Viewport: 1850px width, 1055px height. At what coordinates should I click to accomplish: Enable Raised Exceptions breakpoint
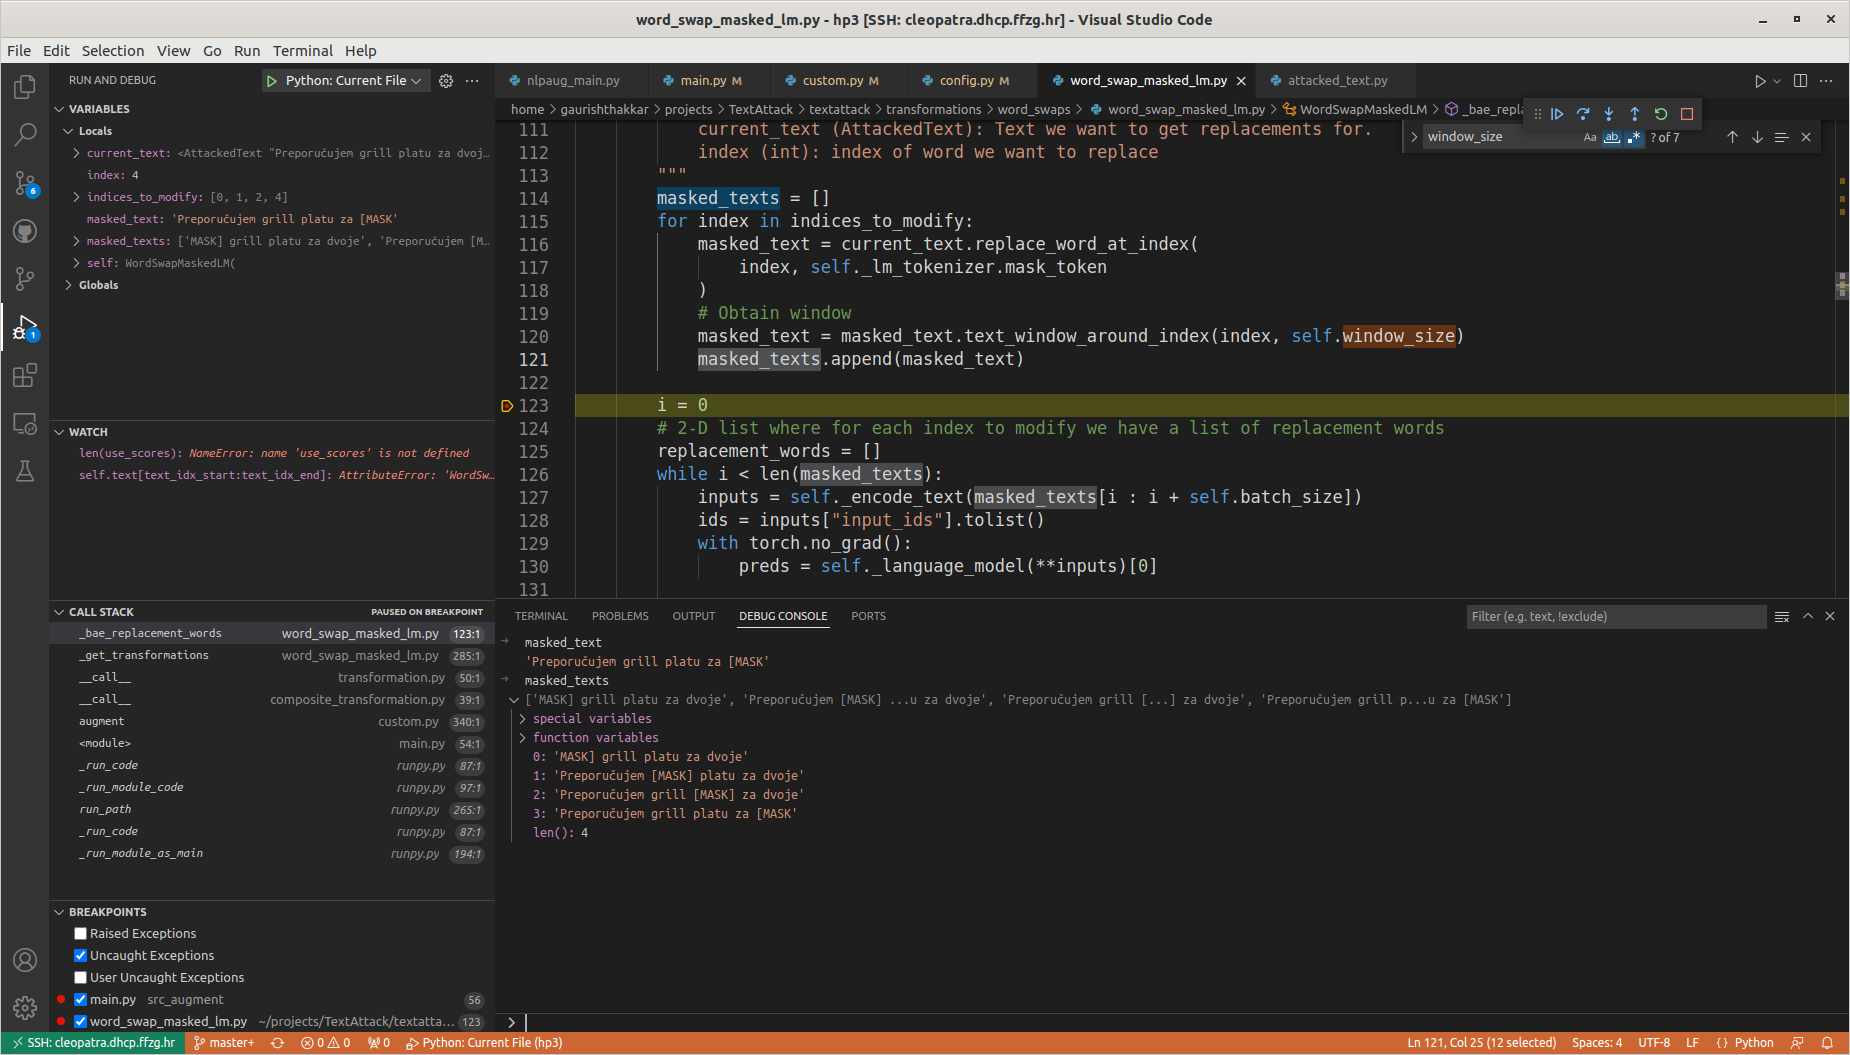80,933
